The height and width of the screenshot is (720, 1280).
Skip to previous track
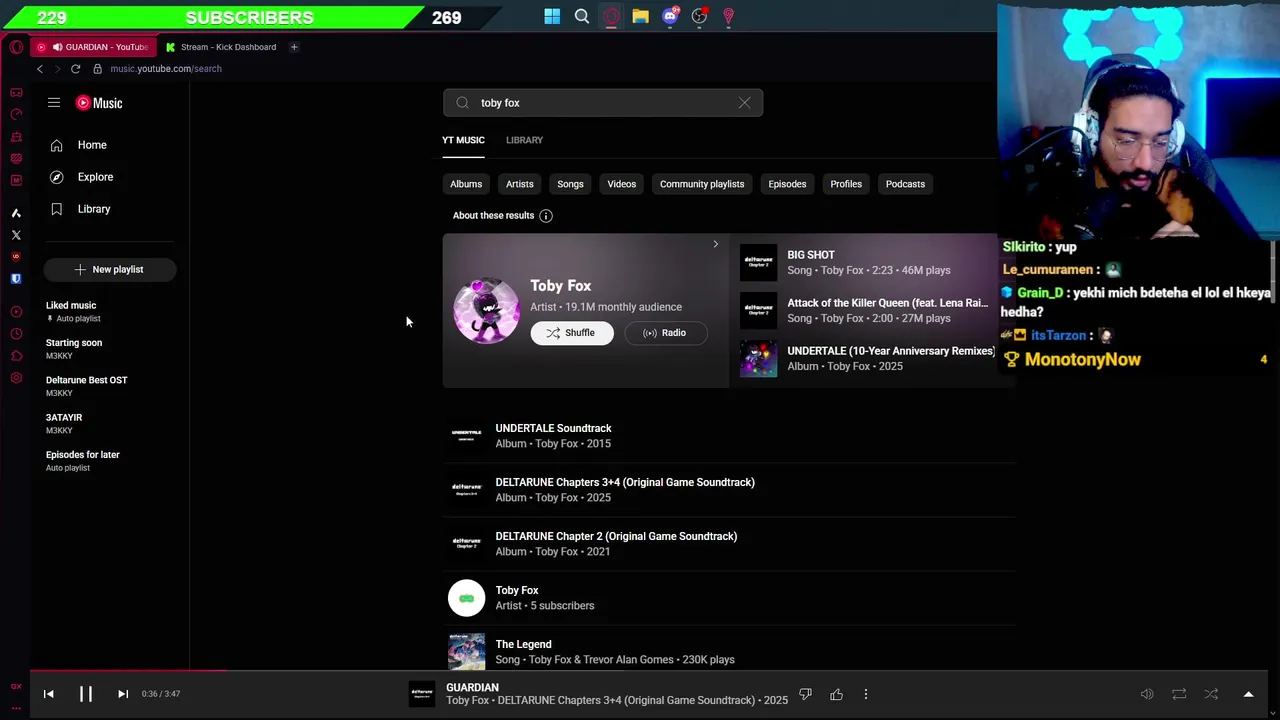tap(48, 694)
